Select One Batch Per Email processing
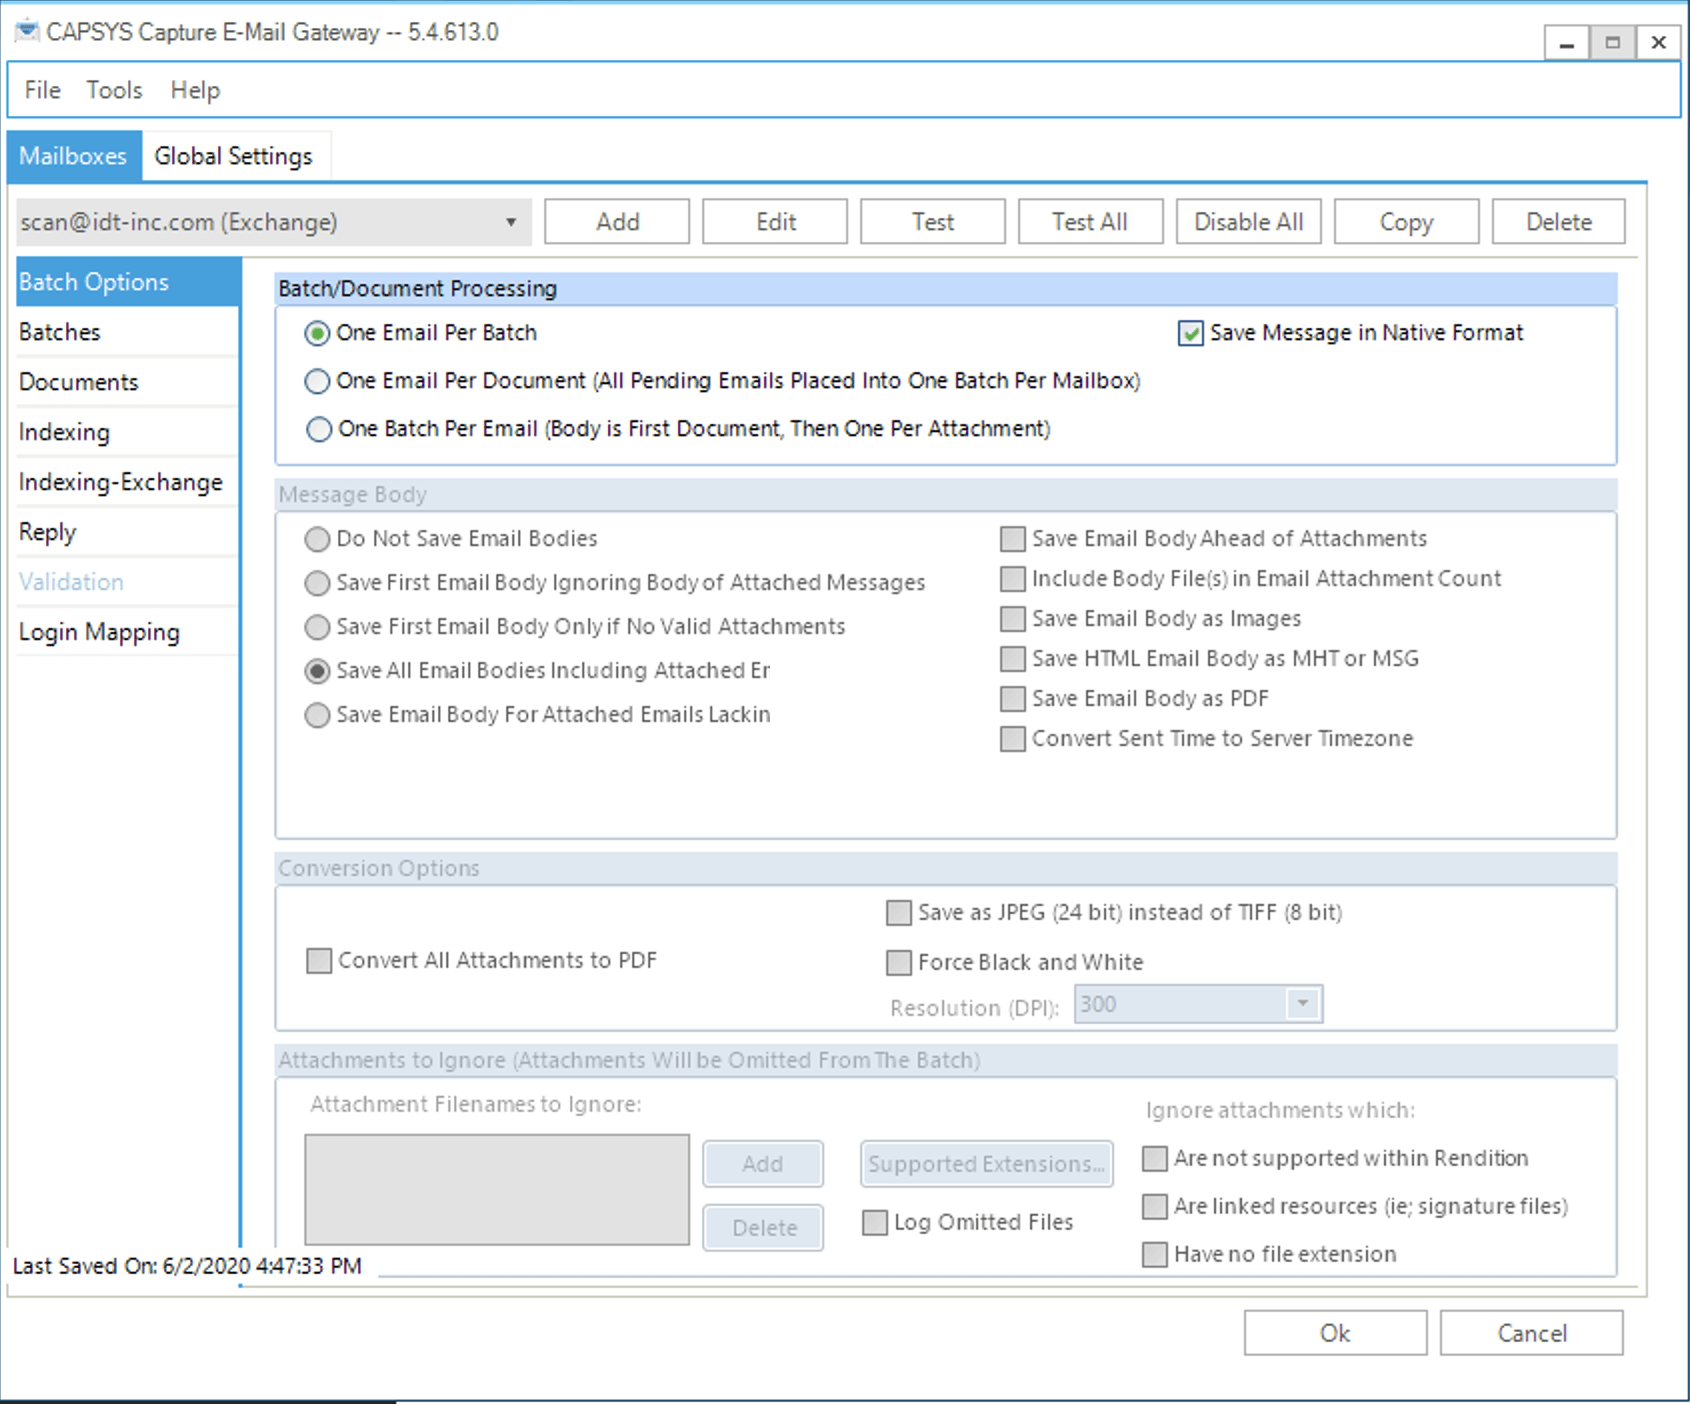The image size is (1690, 1404). click(318, 428)
